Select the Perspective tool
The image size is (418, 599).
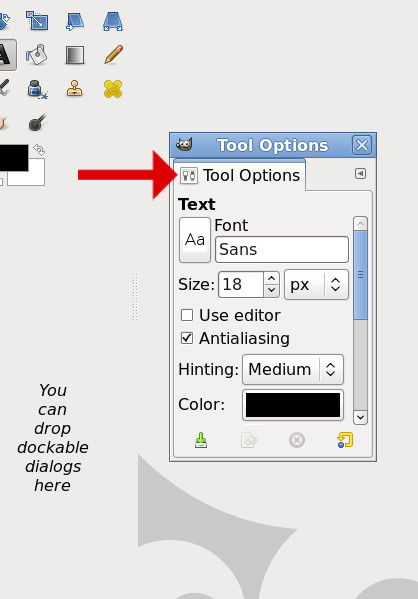[113, 21]
